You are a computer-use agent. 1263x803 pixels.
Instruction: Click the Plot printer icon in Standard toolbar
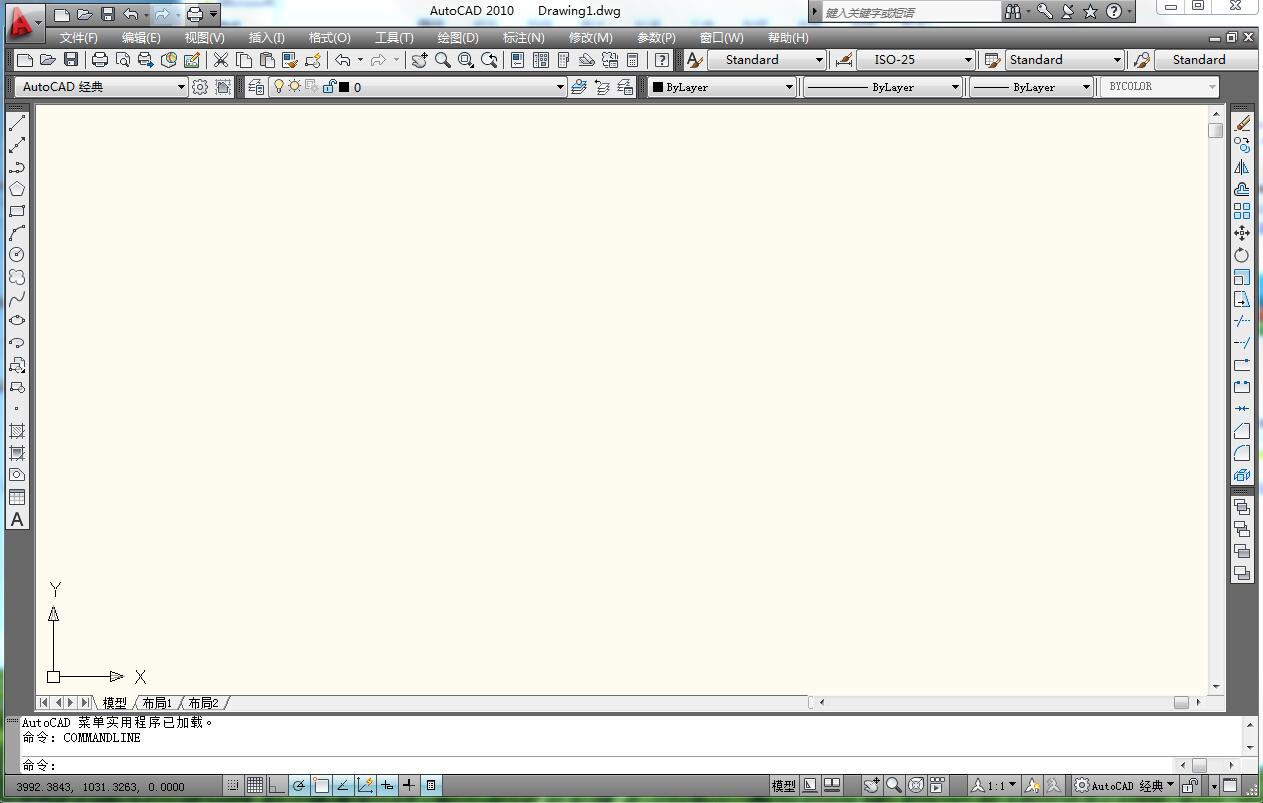(100, 60)
